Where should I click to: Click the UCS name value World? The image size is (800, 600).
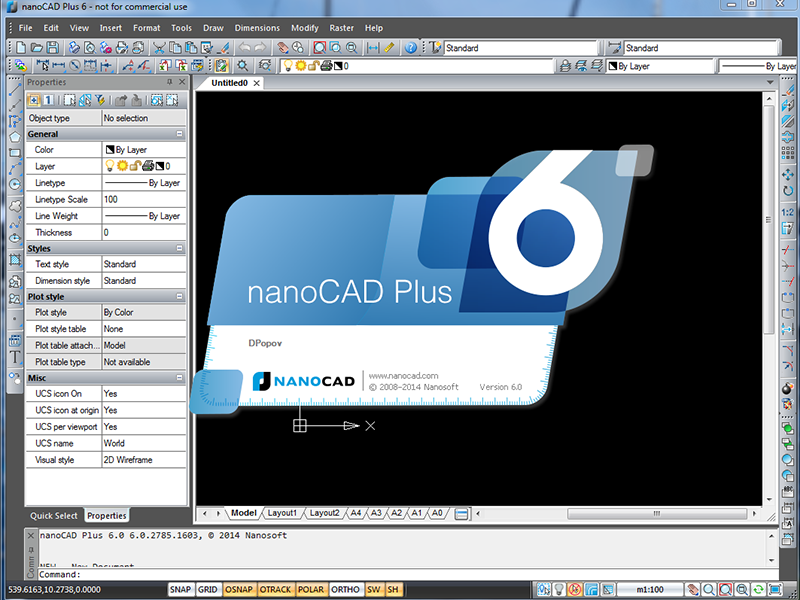tap(144, 443)
